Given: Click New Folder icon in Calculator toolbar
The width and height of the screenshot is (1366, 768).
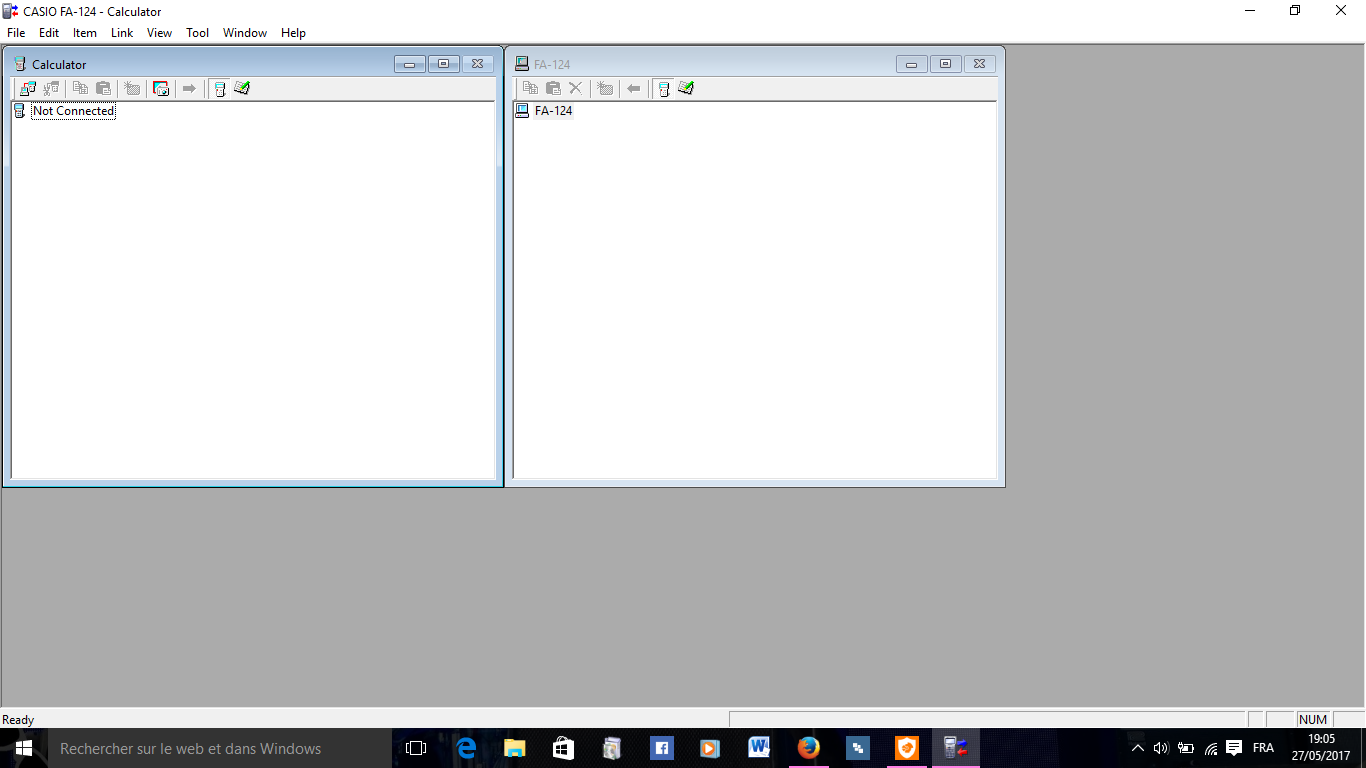Looking at the screenshot, I should point(132,89).
